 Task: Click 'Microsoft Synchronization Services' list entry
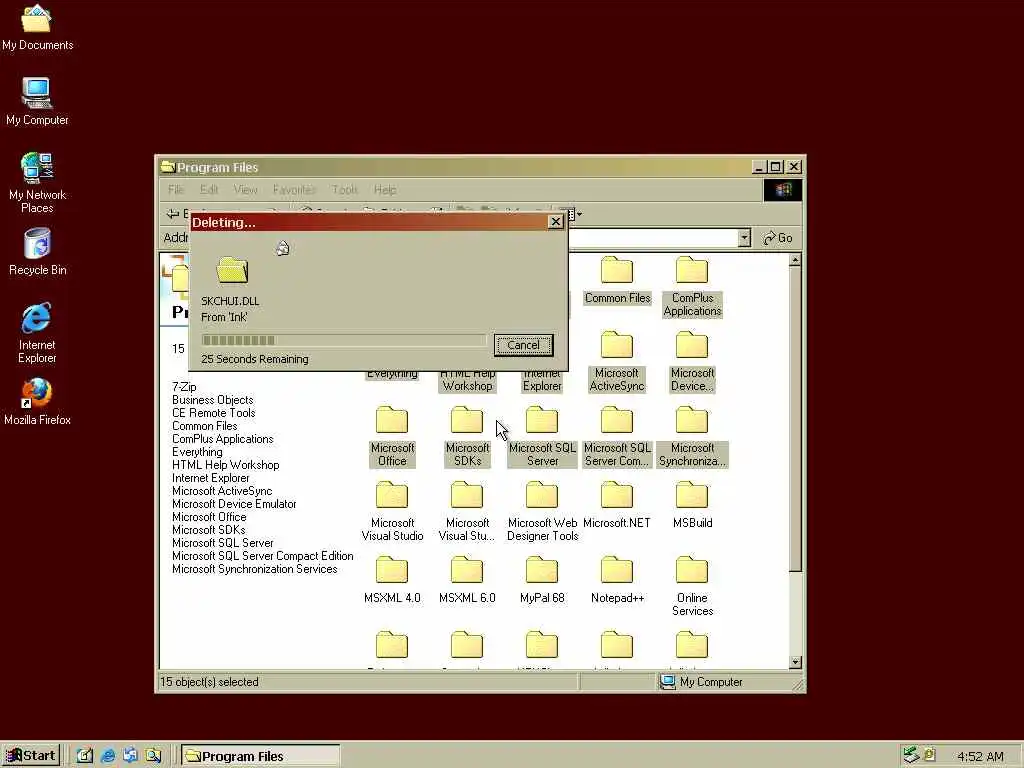coord(255,569)
